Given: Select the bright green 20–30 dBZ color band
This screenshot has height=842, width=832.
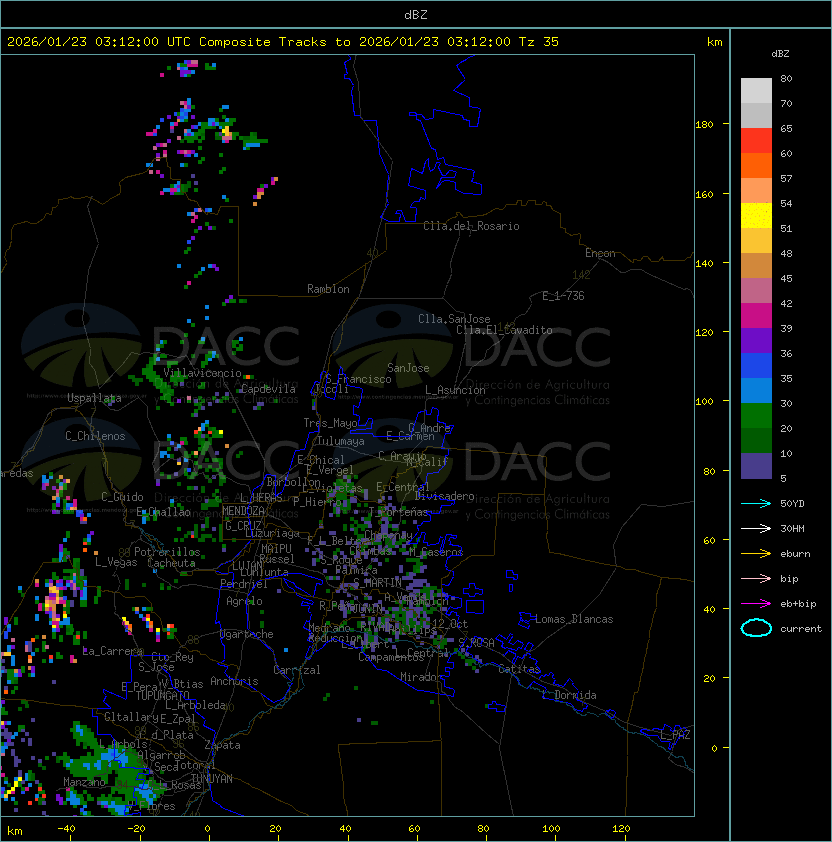Looking at the screenshot, I should click(756, 416).
